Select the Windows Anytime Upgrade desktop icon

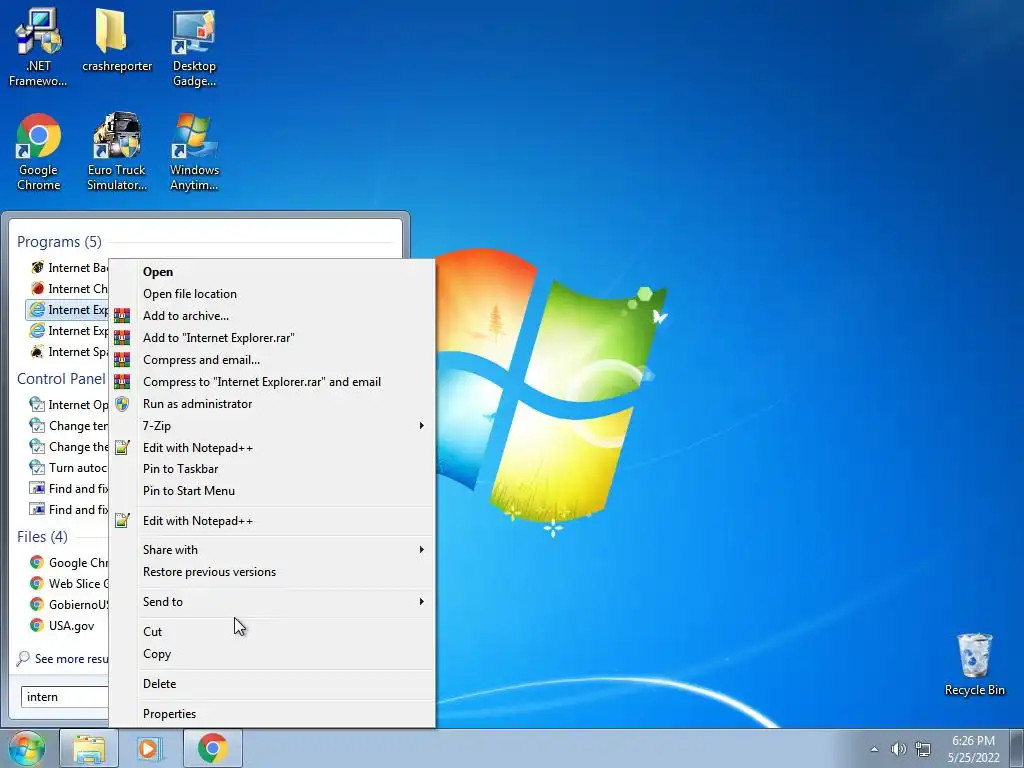tap(194, 152)
